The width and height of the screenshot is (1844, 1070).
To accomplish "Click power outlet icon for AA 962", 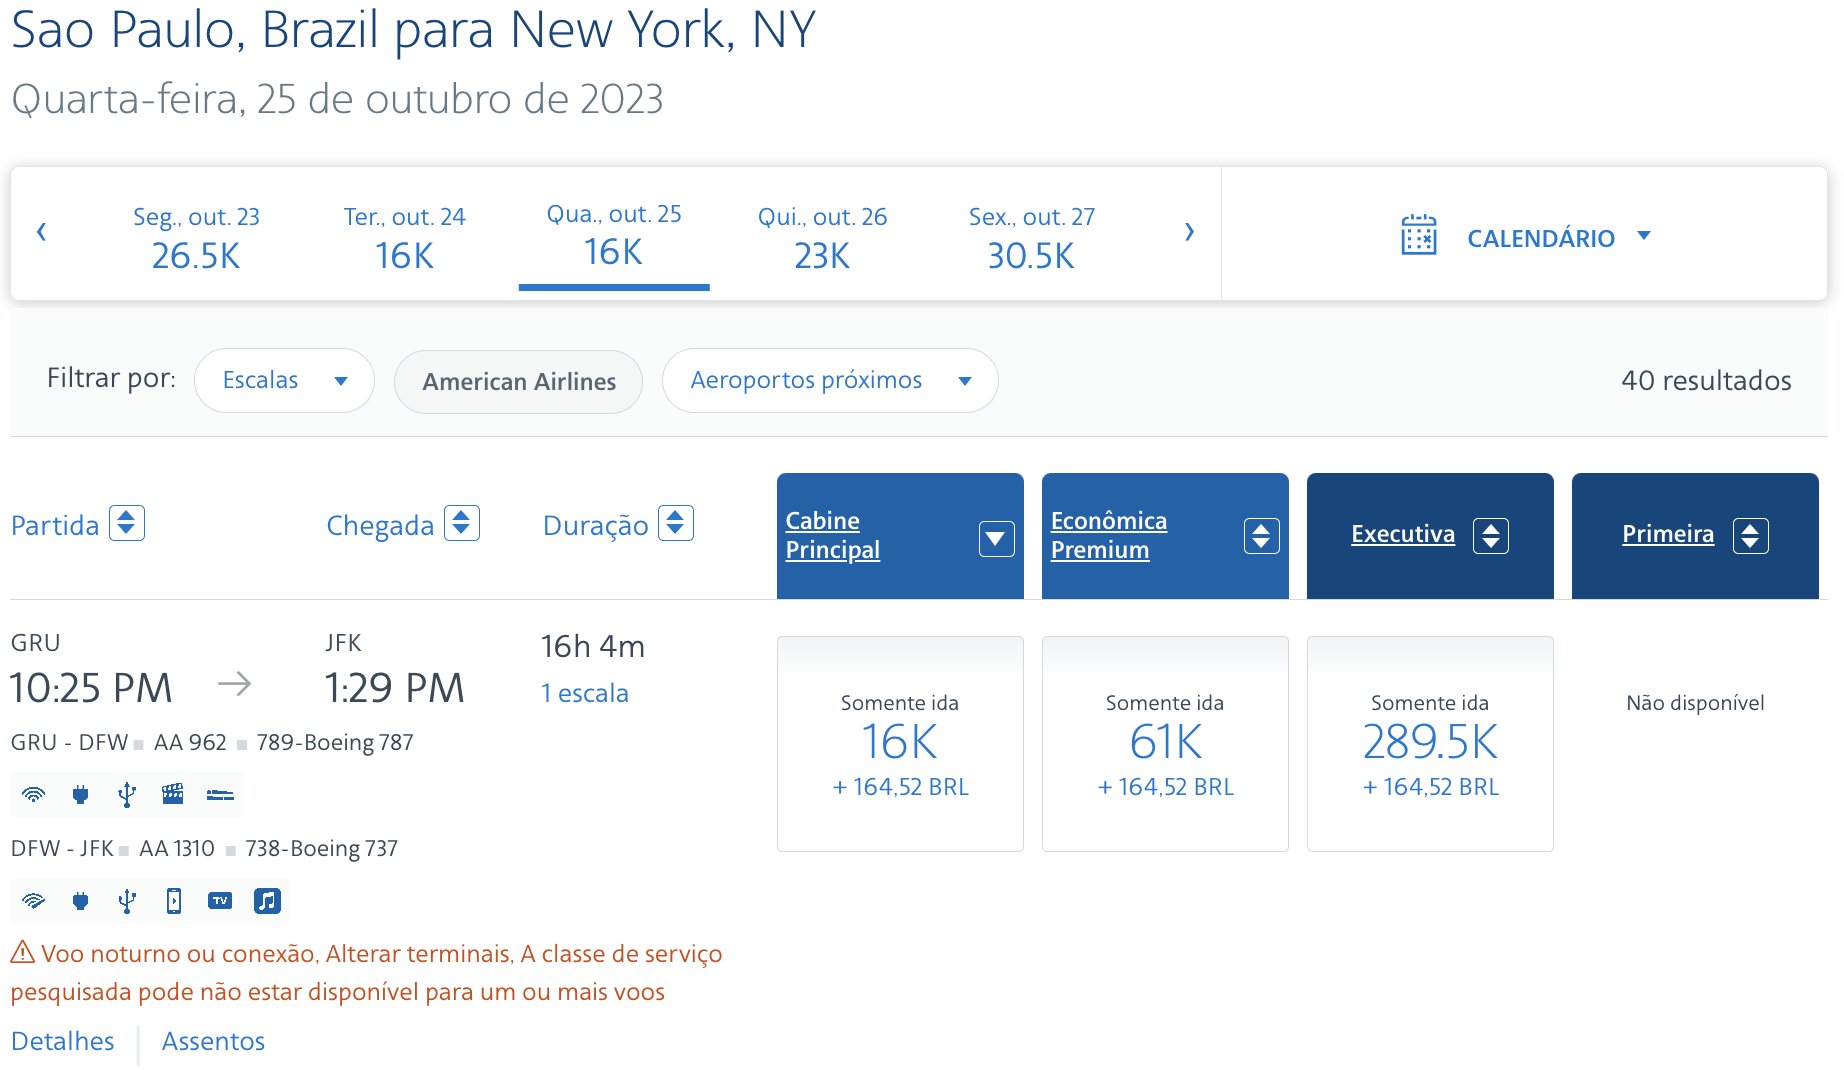I will pos(81,795).
